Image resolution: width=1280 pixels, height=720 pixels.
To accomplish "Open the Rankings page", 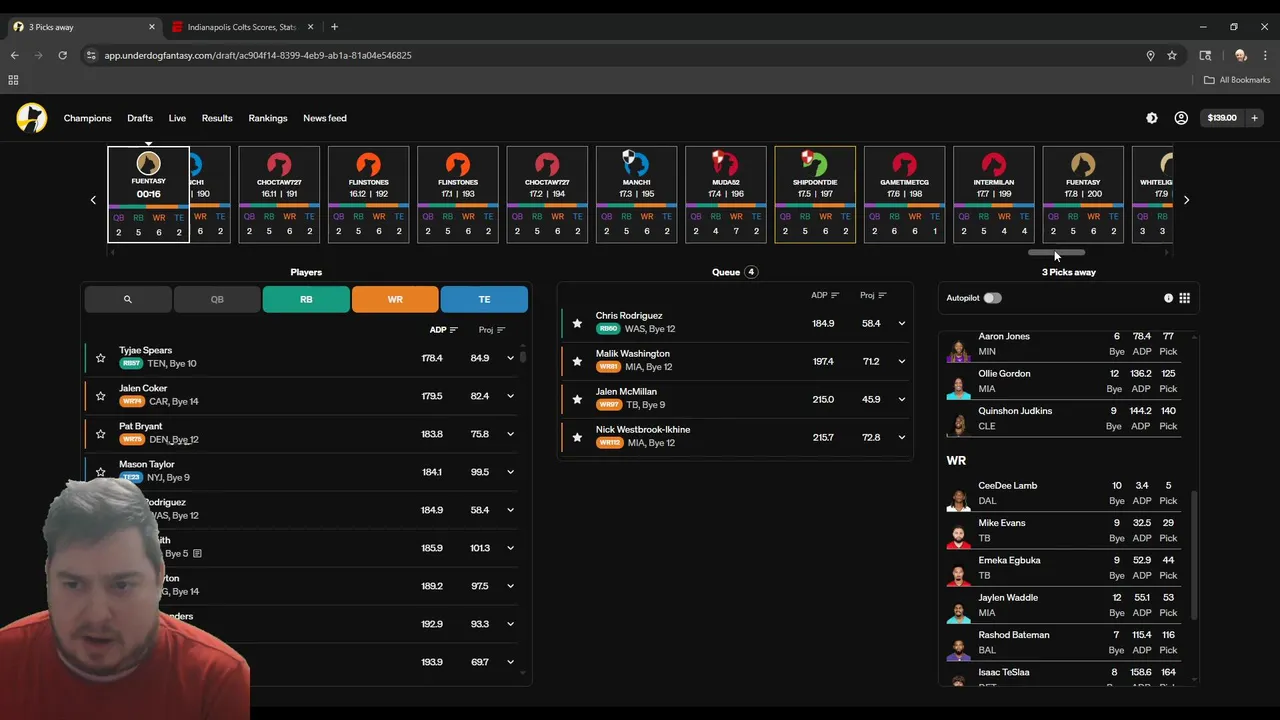I will (268, 118).
